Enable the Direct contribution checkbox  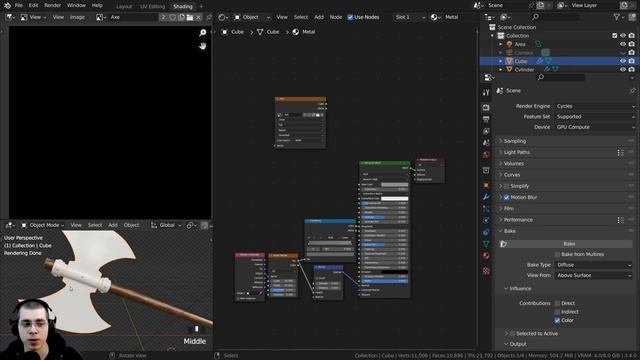[x=557, y=303]
